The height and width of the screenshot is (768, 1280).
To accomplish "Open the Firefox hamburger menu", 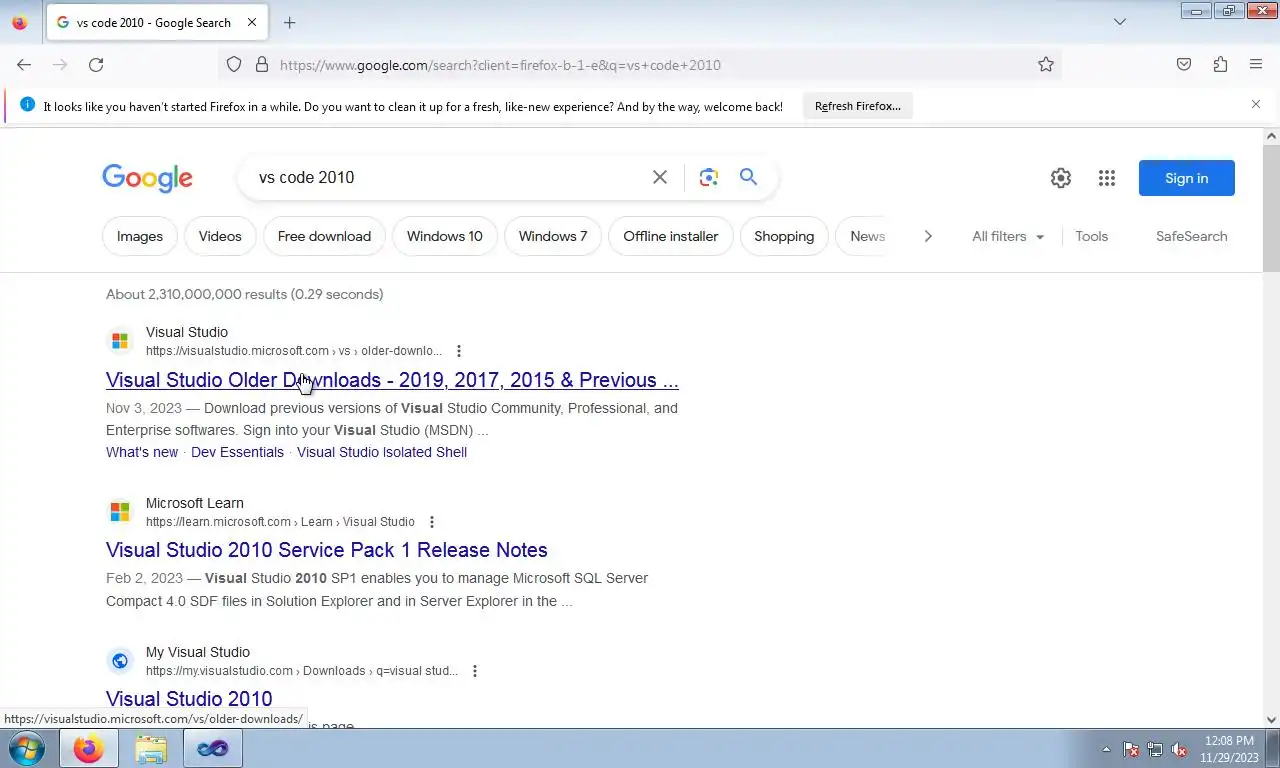I will [1256, 65].
